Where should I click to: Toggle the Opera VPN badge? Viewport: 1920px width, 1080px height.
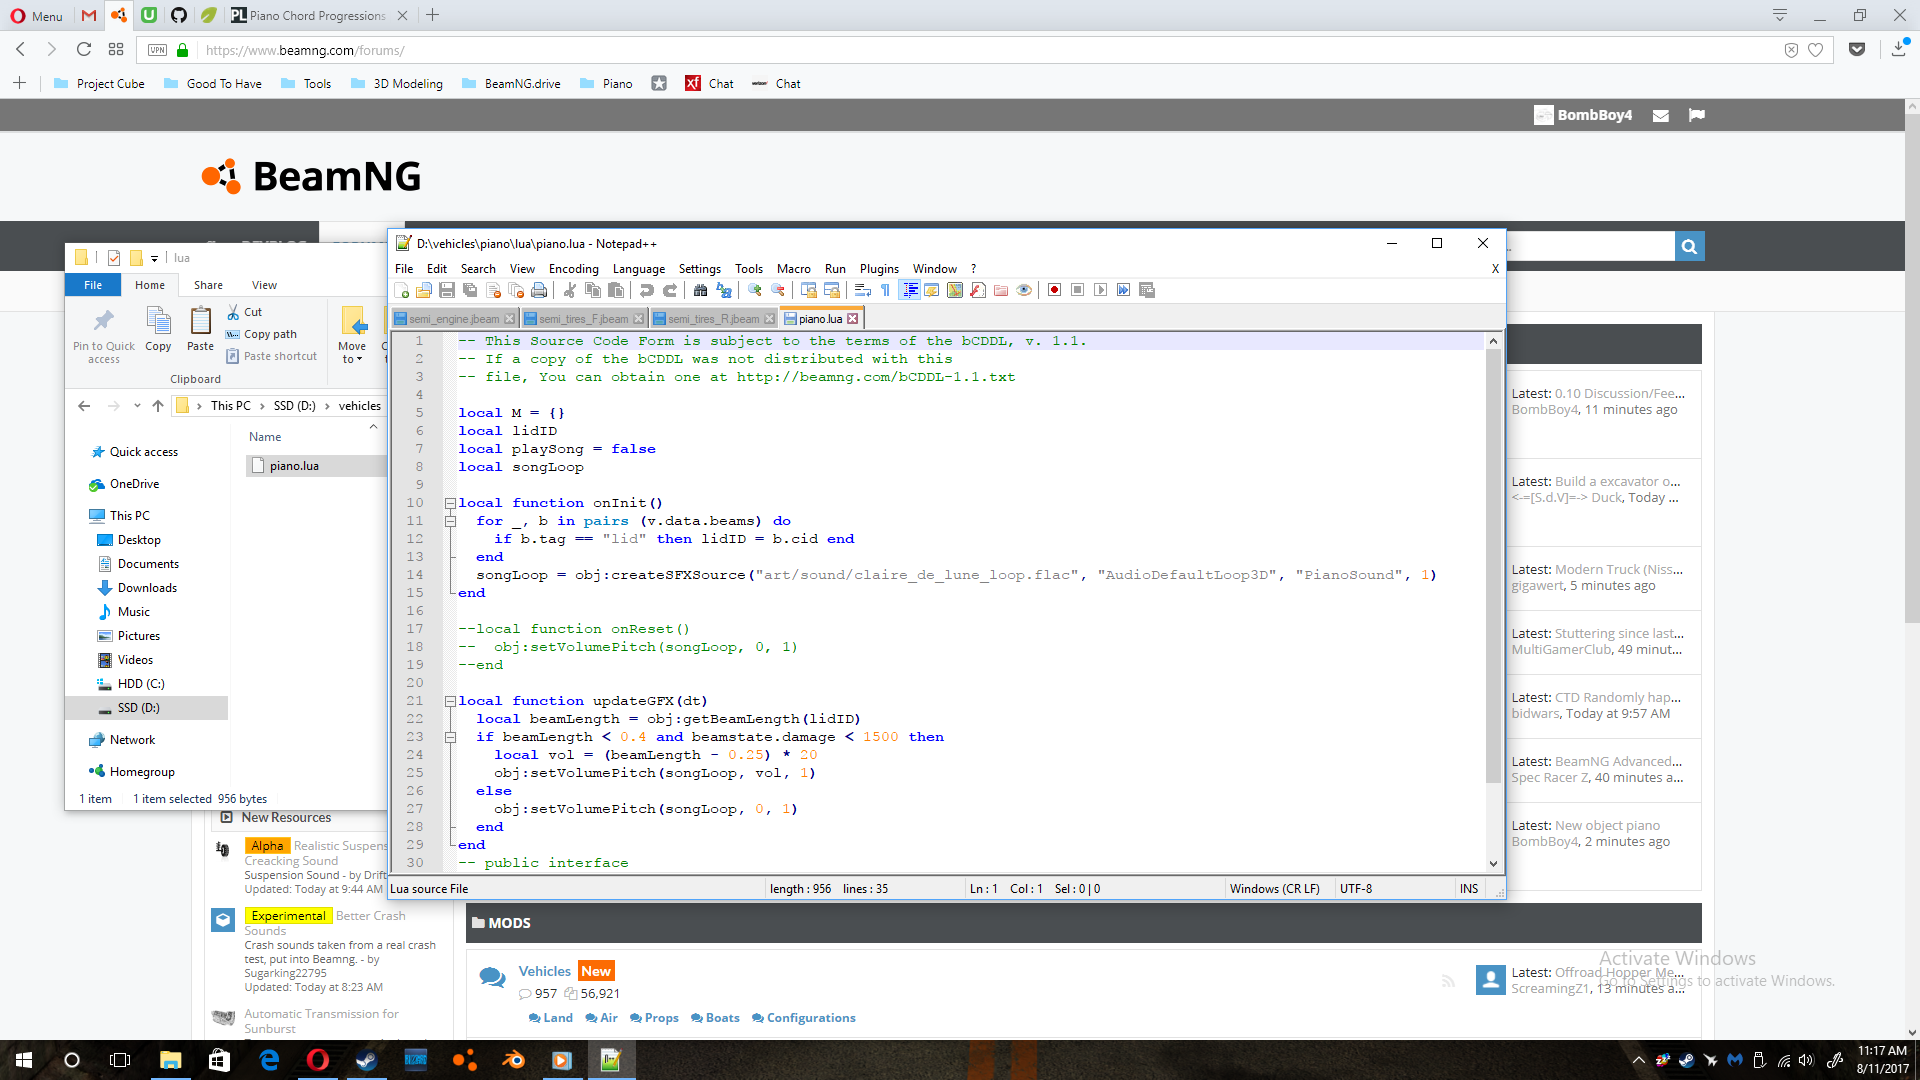157,50
